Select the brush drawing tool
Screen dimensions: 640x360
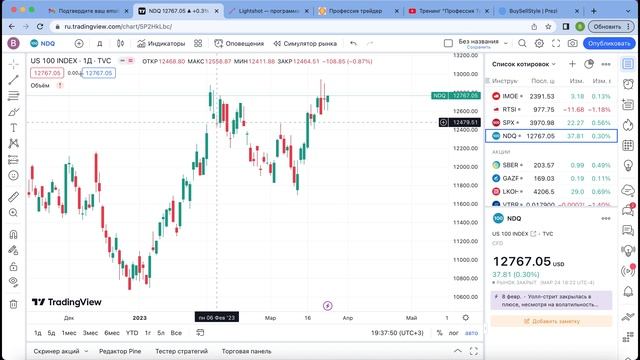(x=13, y=112)
